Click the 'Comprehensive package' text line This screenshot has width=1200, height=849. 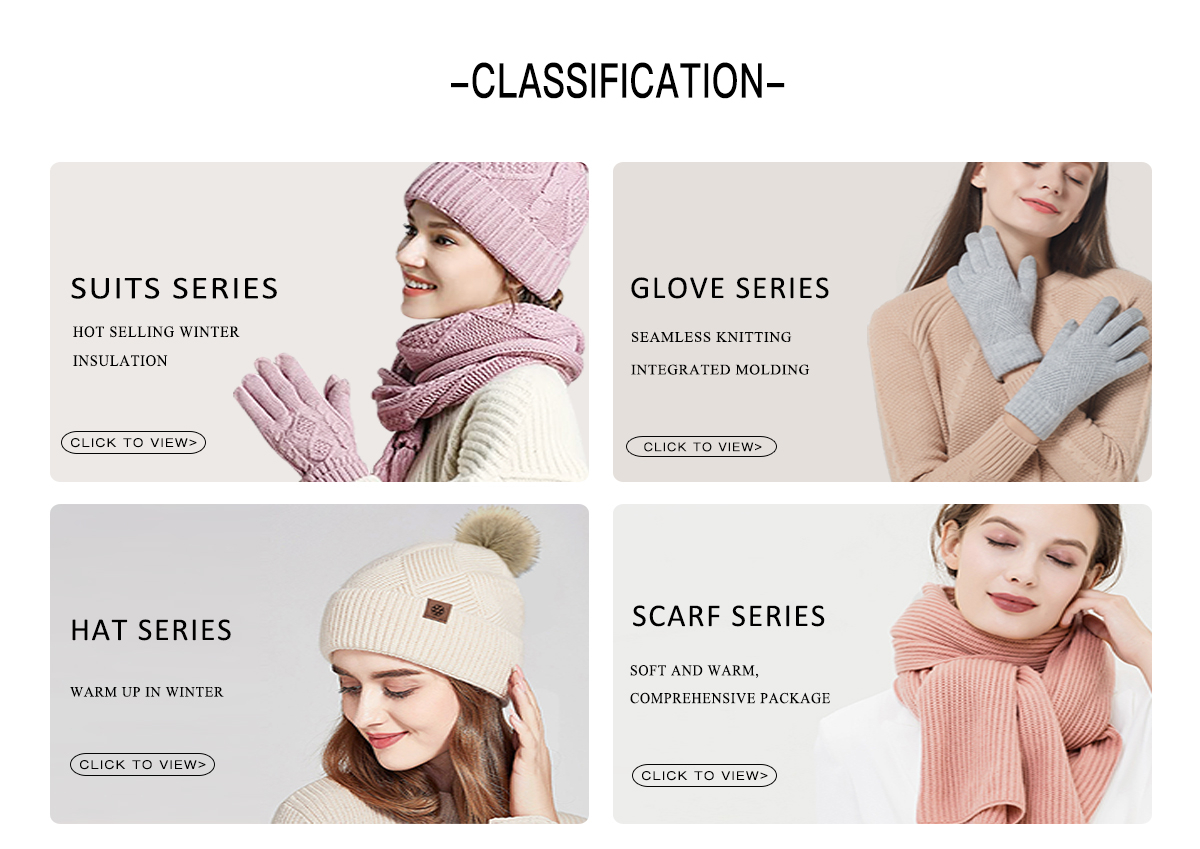point(730,698)
